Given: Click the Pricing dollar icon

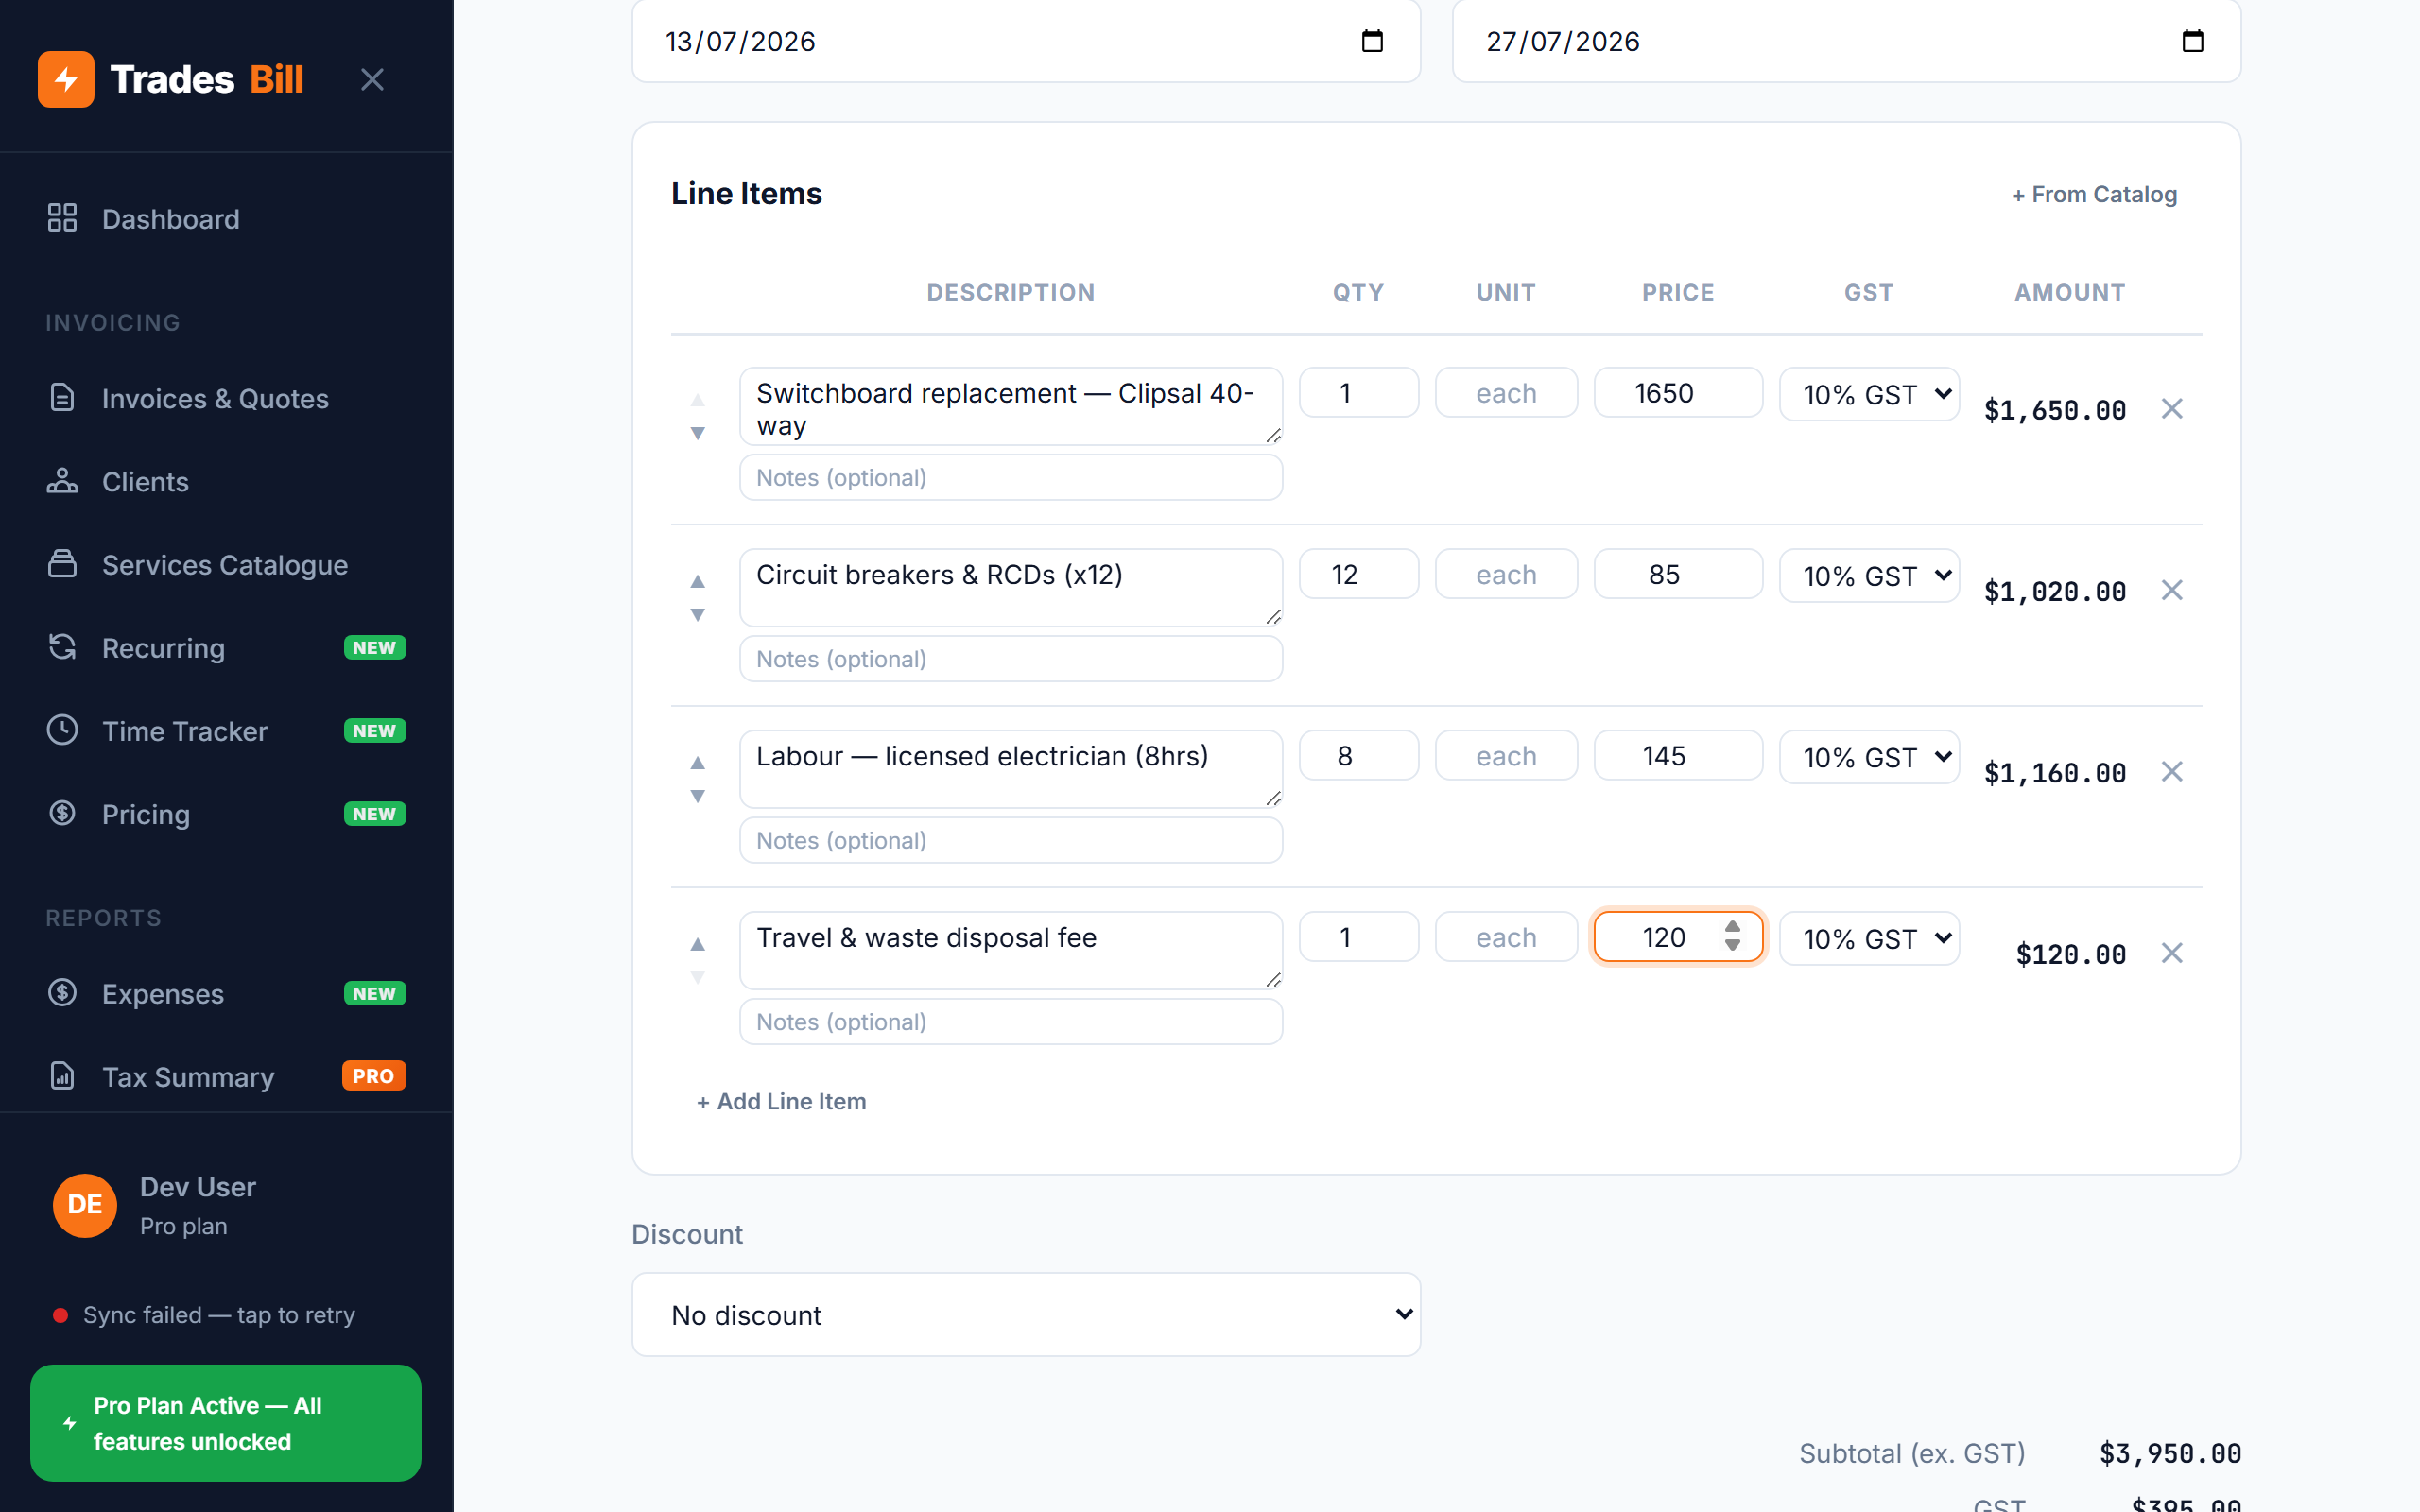Looking at the screenshot, I should [x=62, y=813].
